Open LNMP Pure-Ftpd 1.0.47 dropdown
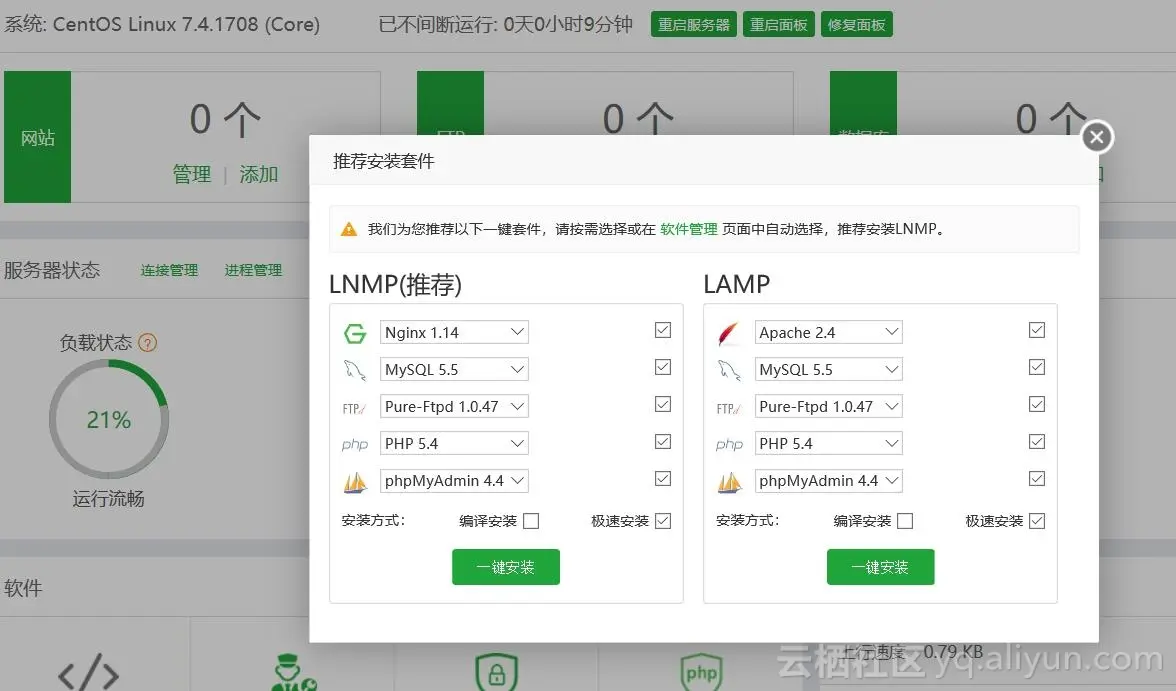Screen dimensions: 1176x691 pos(454,407)
